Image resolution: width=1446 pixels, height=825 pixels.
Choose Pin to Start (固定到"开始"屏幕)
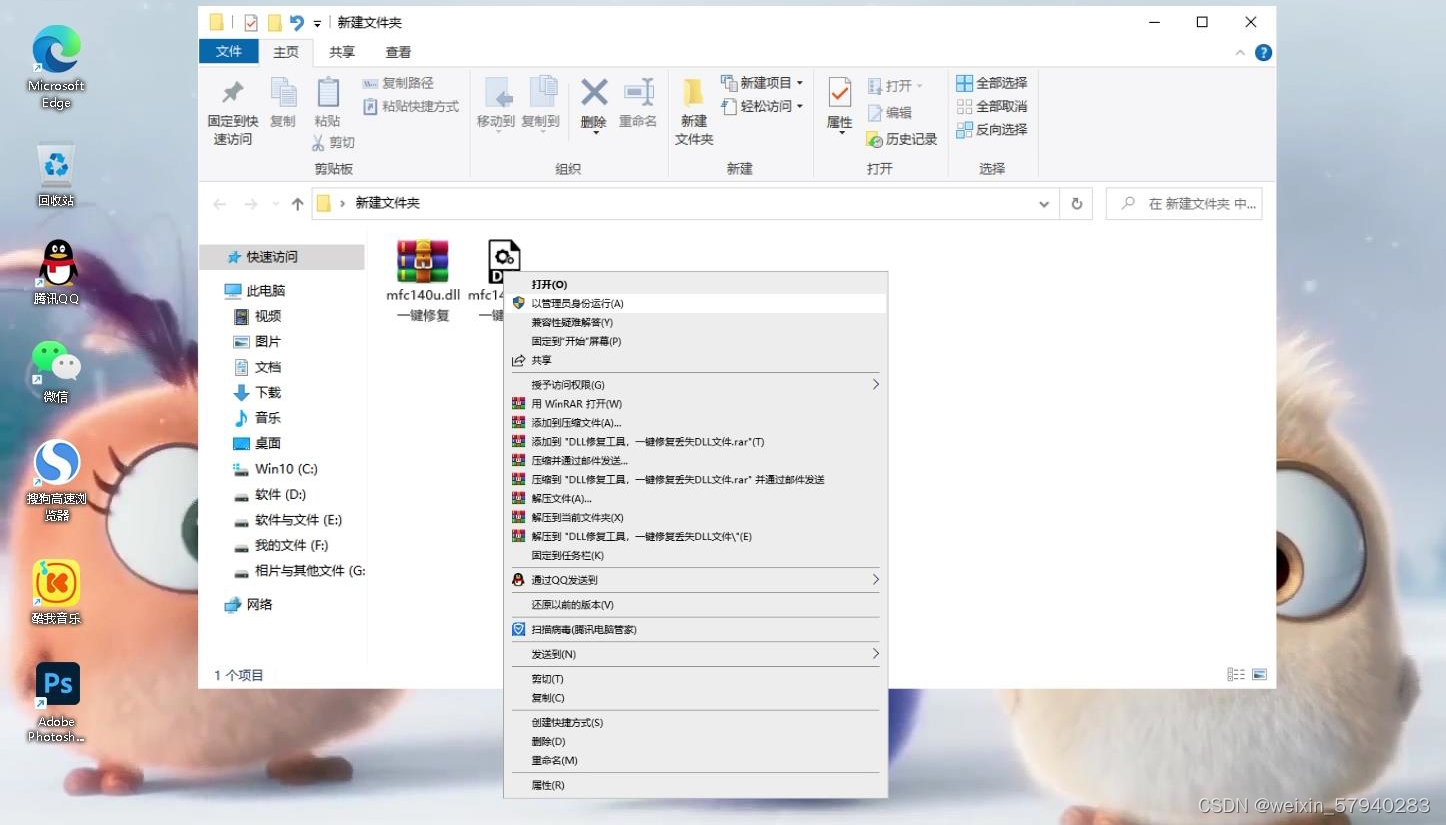[695, 342]
